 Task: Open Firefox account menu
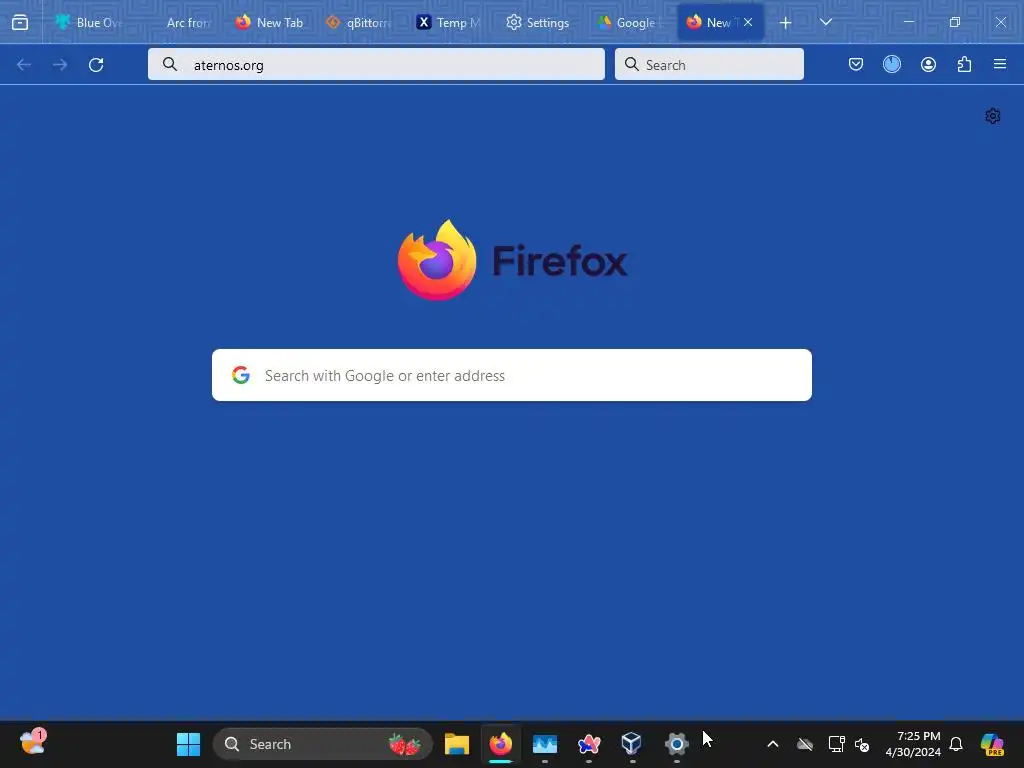pyautogui.click(x=928, y=64)
